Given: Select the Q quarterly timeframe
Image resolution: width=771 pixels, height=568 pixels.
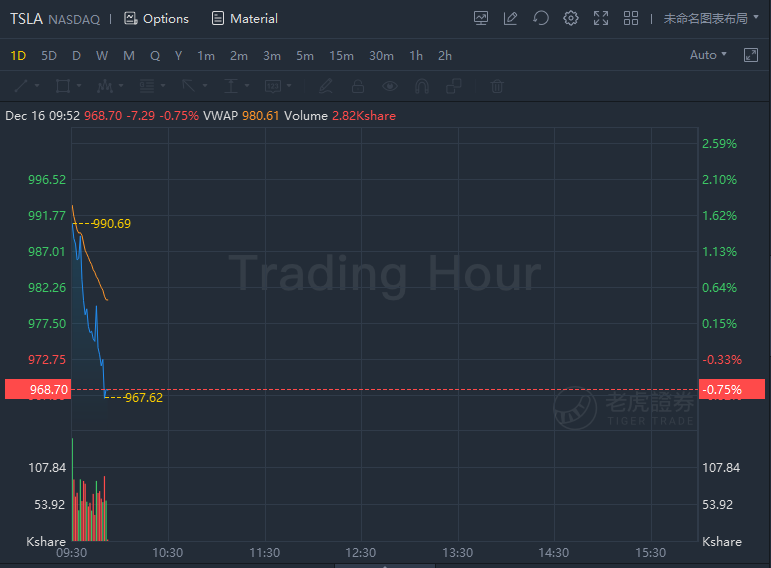Looking at the screenshot, I should coord(155,56).
